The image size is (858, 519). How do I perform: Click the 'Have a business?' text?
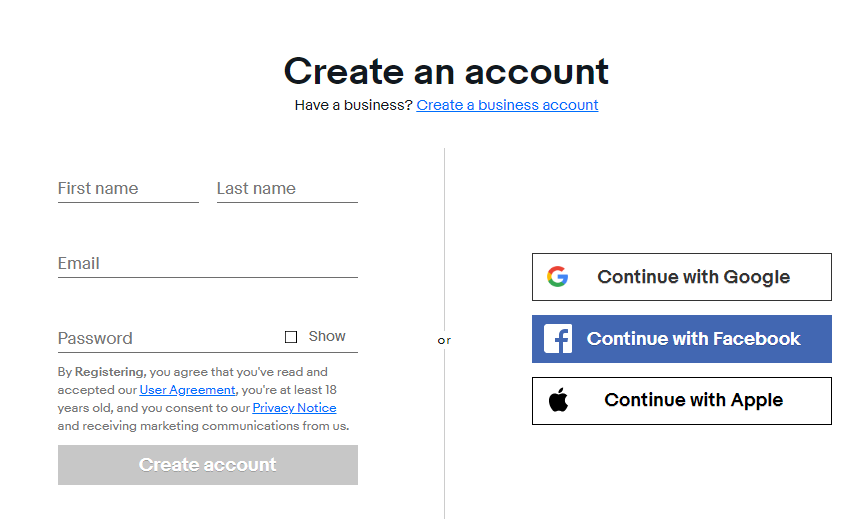[353, 105]
